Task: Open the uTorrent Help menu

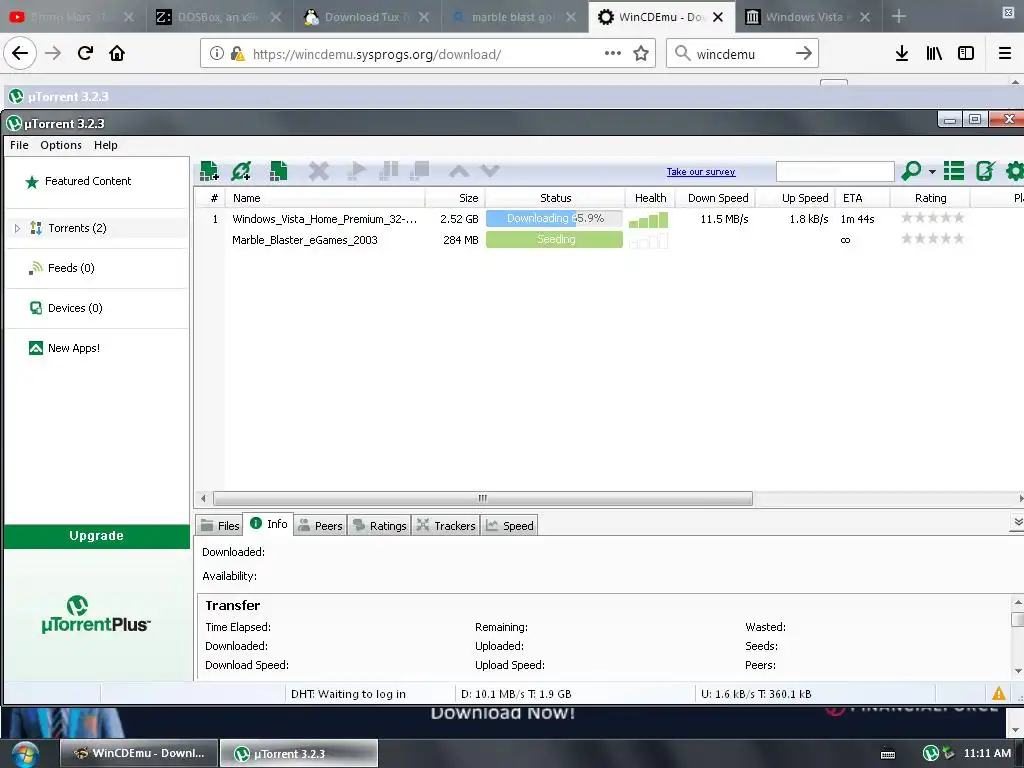Action: pyautogui.click(x=106, y=145)
